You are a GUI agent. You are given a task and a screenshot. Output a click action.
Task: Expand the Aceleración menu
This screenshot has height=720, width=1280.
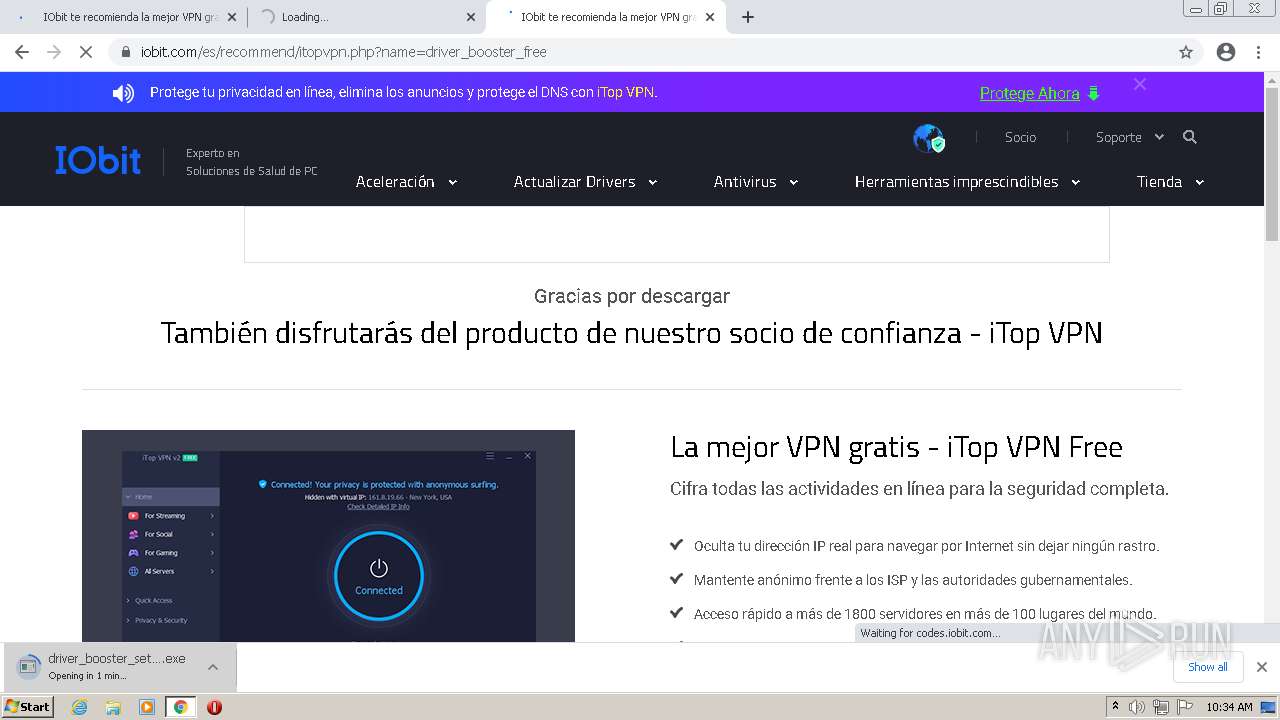pyautogui.click(x=406, y=182)
